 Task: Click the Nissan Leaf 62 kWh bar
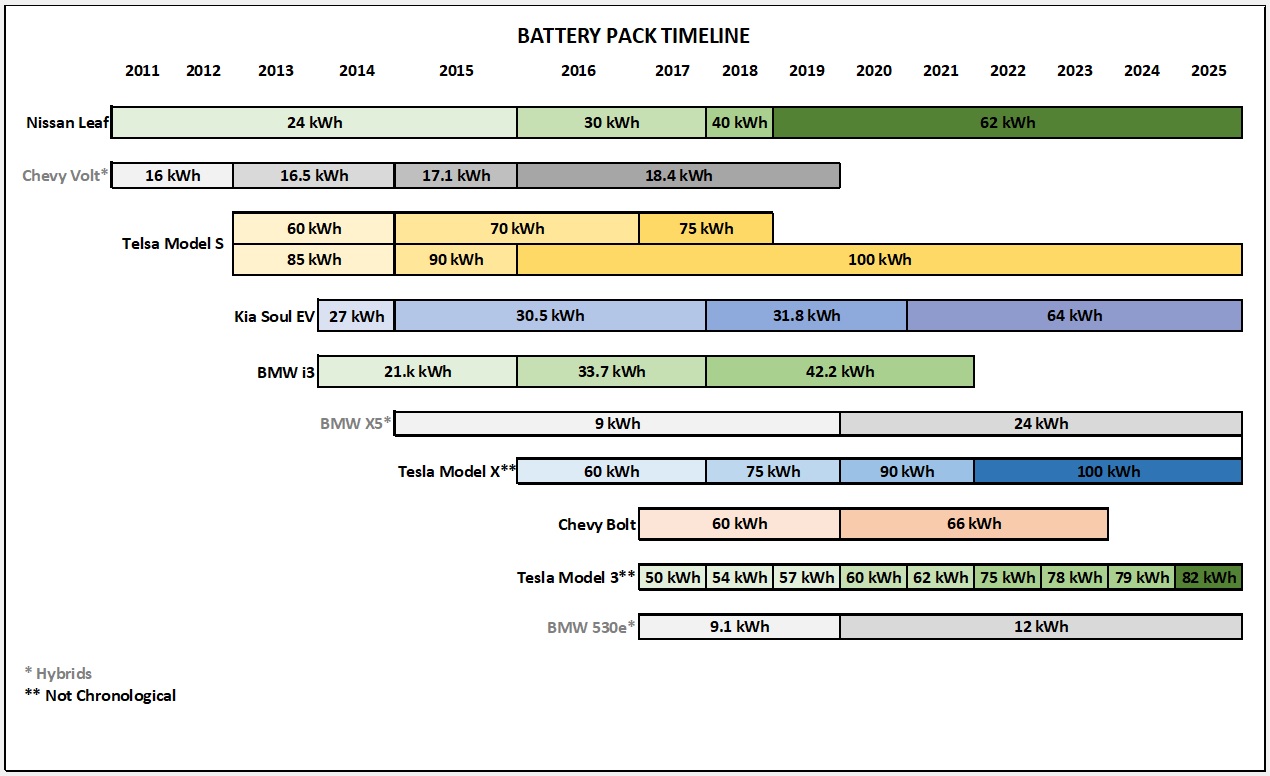point(1008,122)
